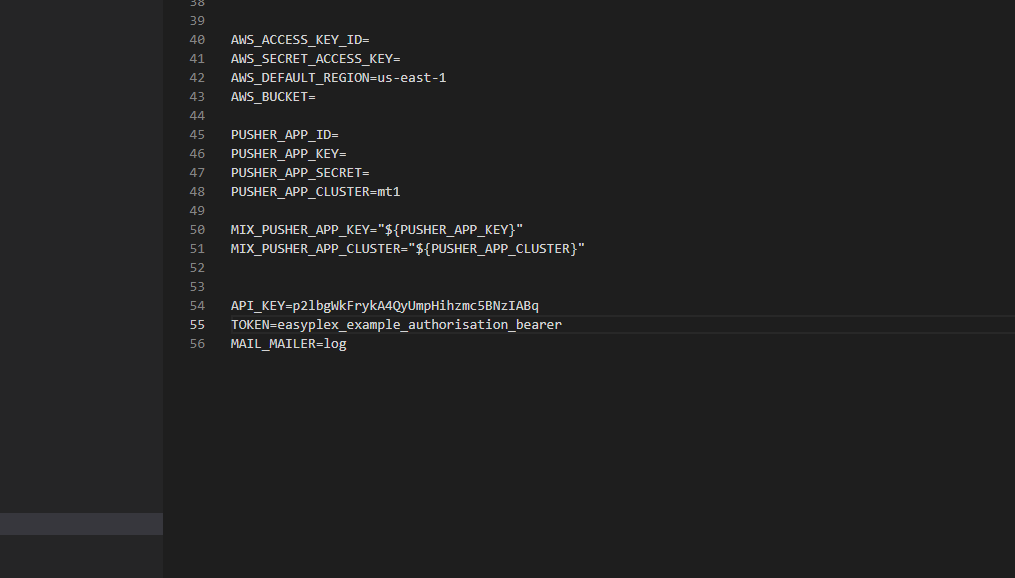Click line number 45 in gutter

pos(196,135)
